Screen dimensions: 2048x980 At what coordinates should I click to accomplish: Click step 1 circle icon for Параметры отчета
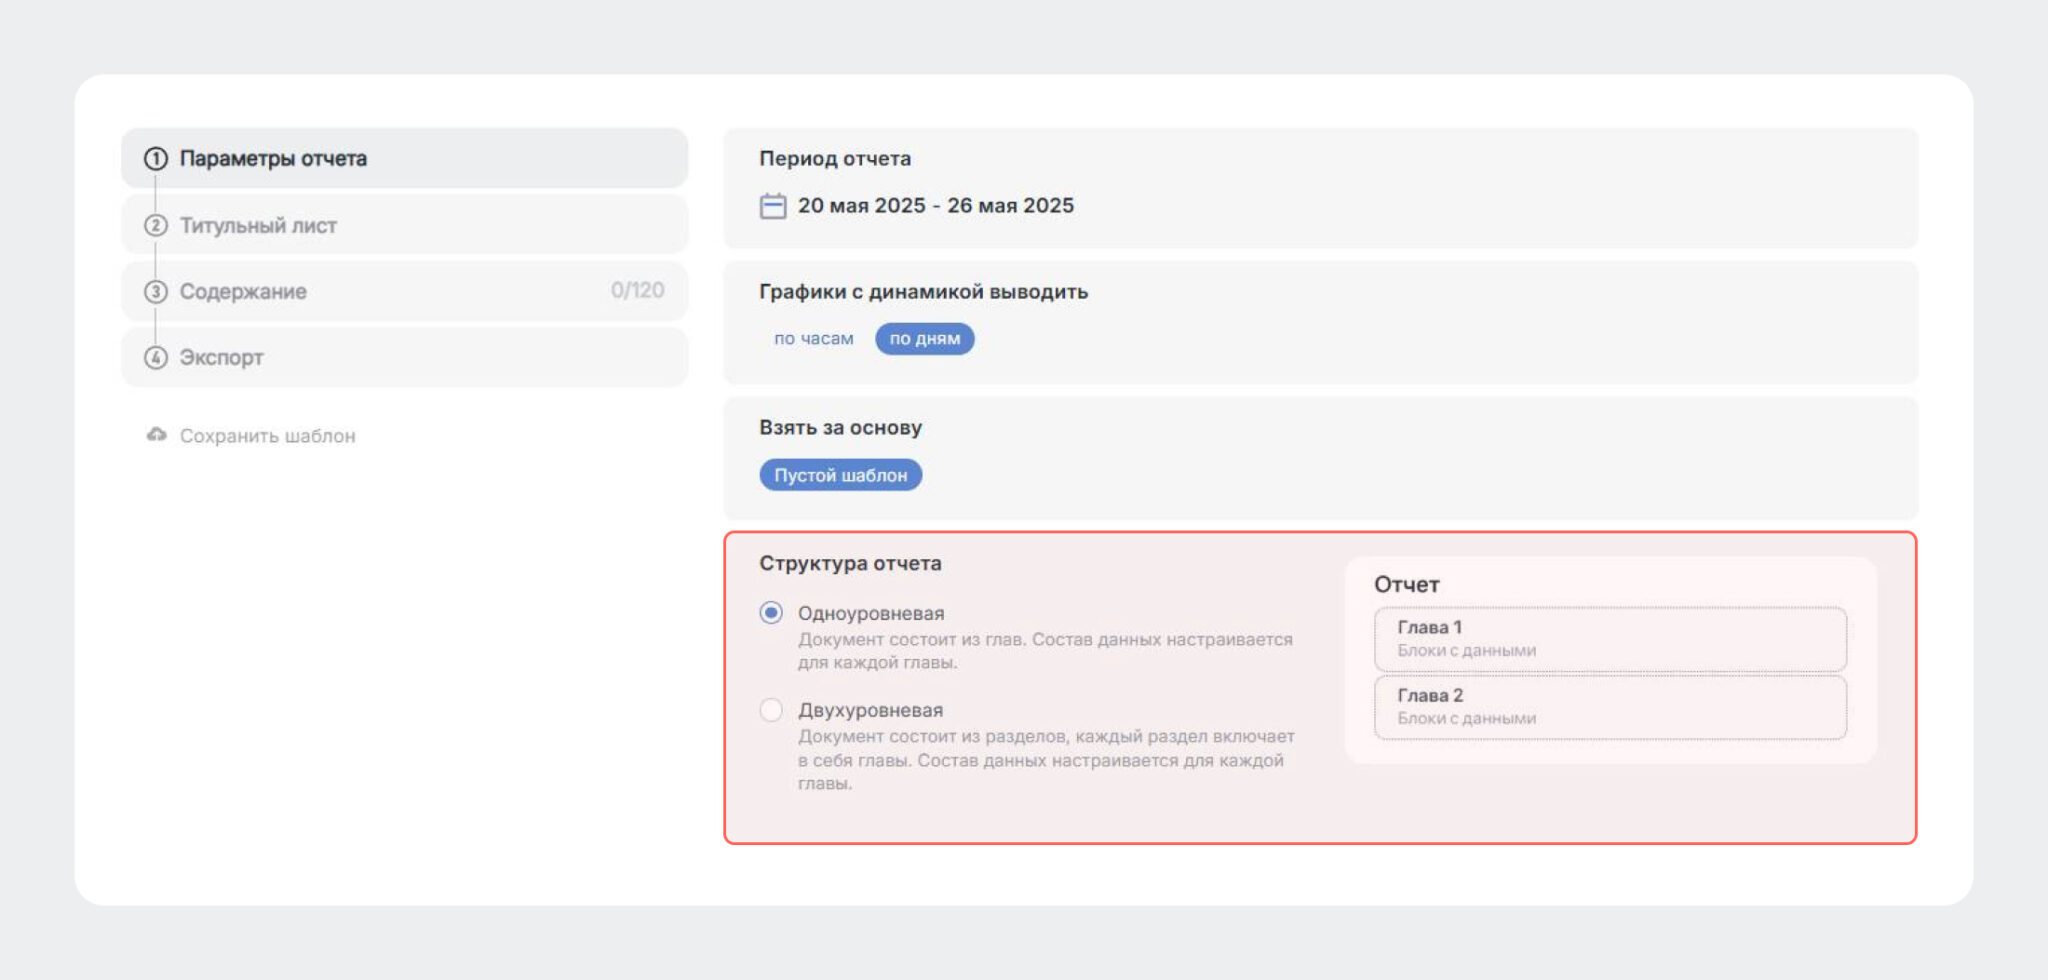click(x=156, y=159)
